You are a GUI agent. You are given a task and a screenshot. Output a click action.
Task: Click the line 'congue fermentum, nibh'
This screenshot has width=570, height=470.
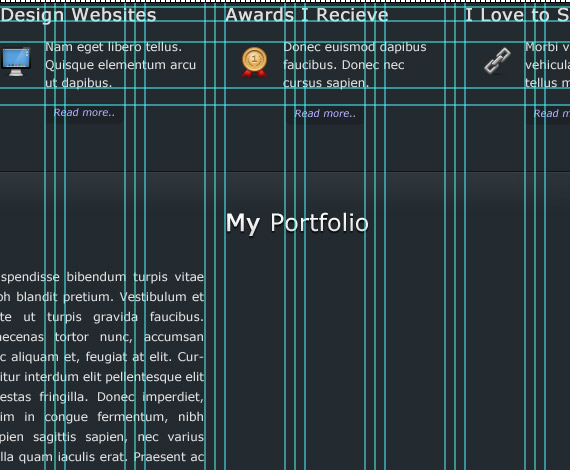(x=124, y=417)
